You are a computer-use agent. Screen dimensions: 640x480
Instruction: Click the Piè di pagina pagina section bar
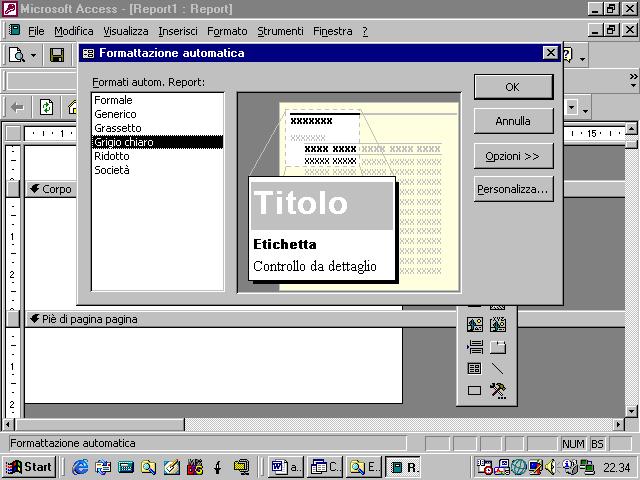tap(325, 319)
